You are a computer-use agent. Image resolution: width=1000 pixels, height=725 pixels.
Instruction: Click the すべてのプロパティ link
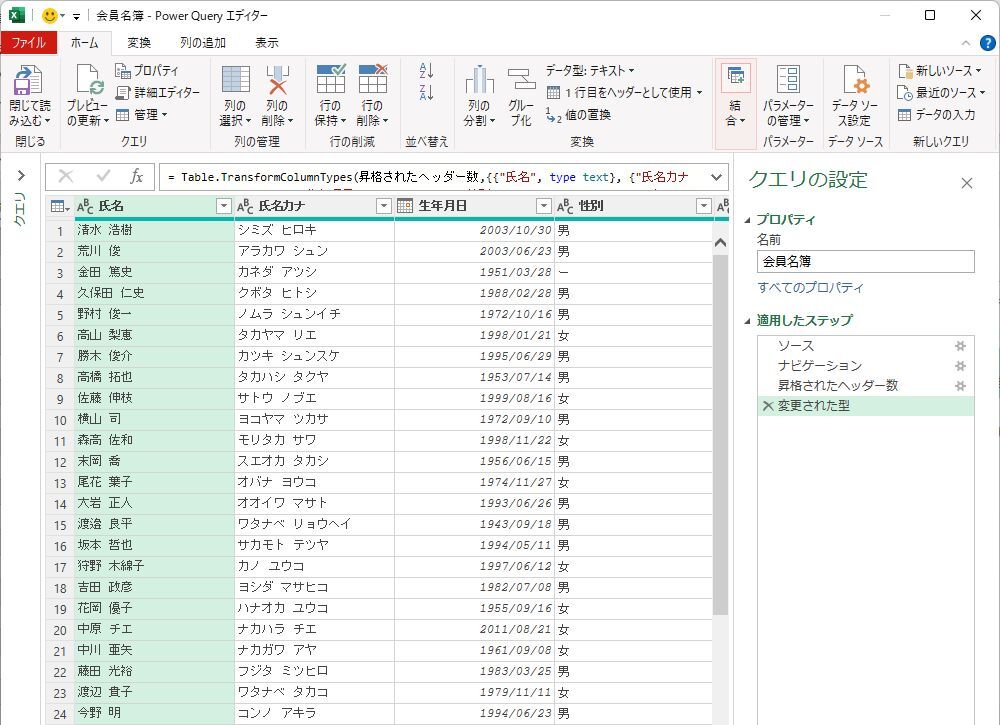click(x=810, y=288)
